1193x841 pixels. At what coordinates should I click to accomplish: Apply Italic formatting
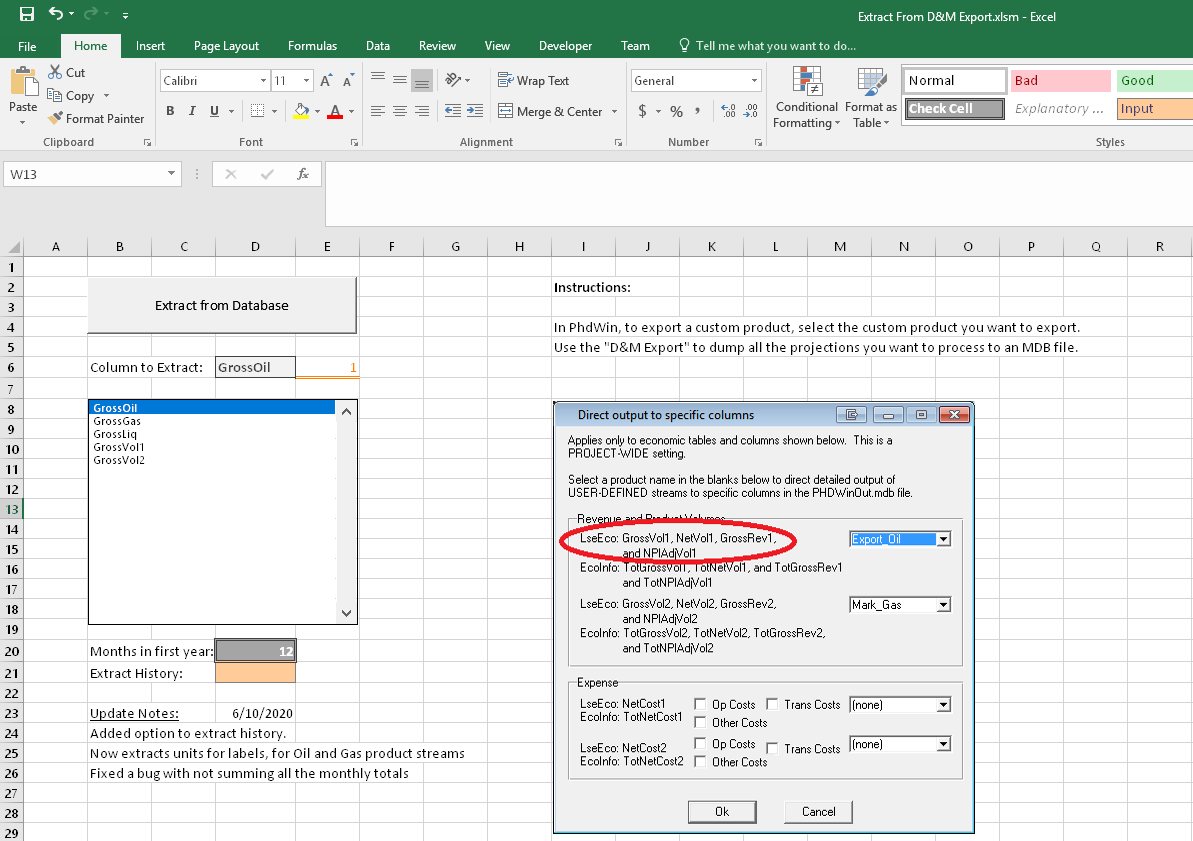pyautogui.click(x=192, y=111)
